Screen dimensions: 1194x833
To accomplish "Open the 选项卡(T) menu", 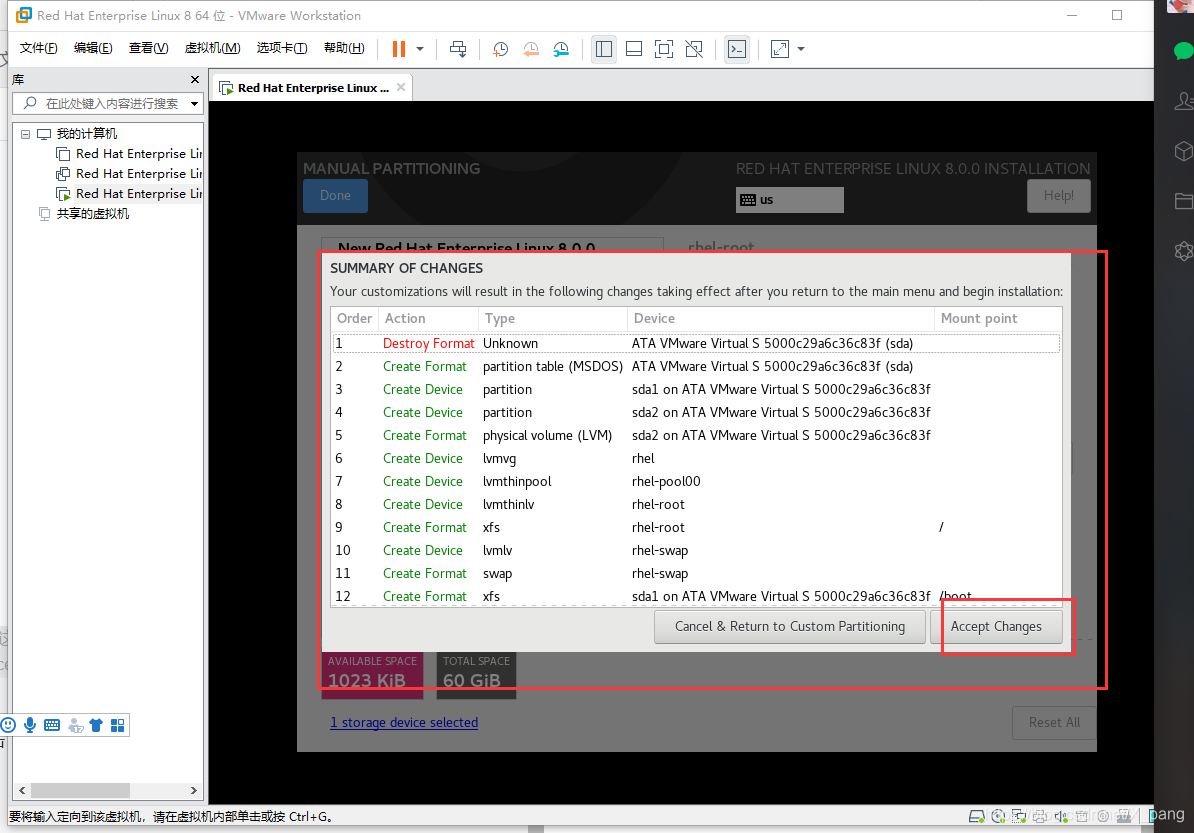I will (282, 48).
